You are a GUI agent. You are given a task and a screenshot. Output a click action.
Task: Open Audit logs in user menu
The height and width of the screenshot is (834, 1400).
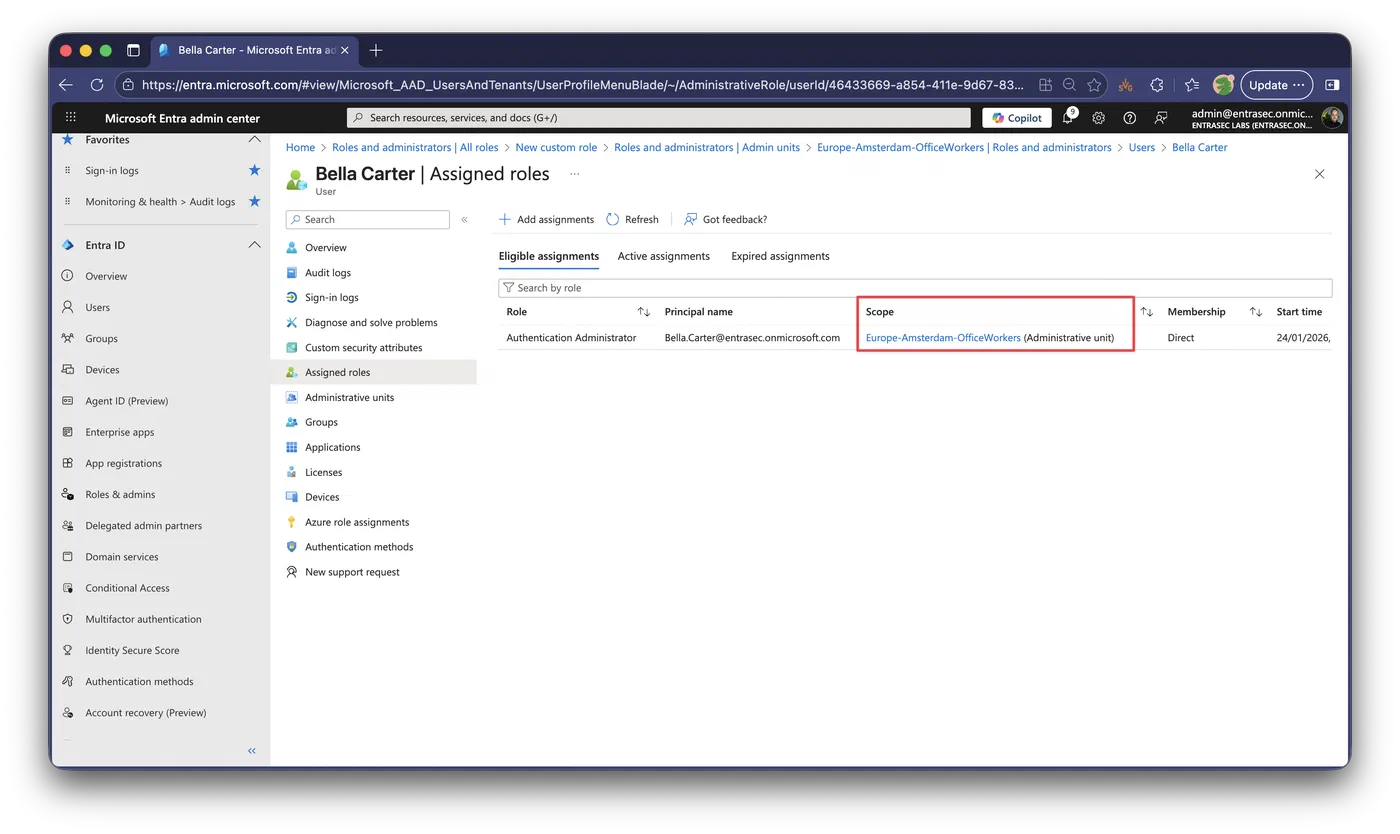[328, 272]
